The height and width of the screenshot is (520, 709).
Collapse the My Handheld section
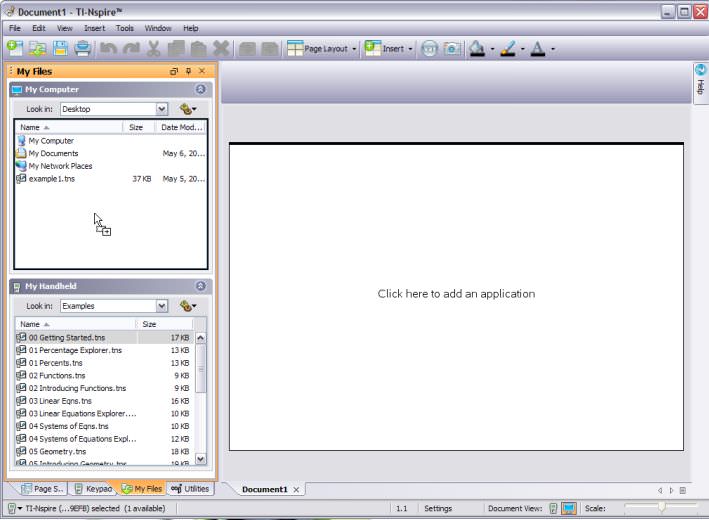[x=200, y=286]
